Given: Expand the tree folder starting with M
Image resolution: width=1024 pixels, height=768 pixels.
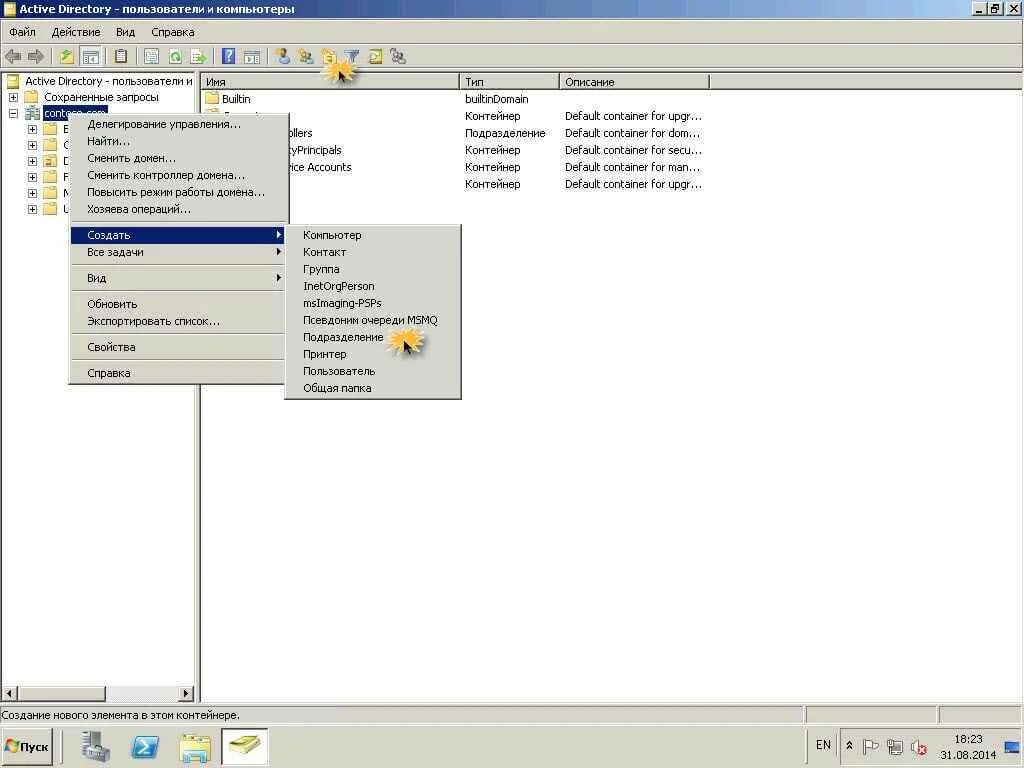Looking at the screenshot, I should pyautogui.click(x=32, y=193).
